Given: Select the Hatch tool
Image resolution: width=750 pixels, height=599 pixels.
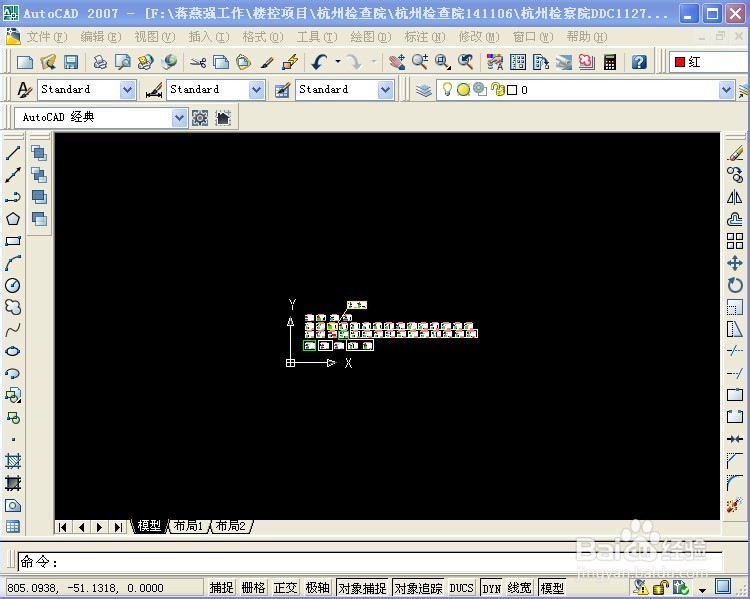Looking at the screenshot, I should tap(13, 461).
